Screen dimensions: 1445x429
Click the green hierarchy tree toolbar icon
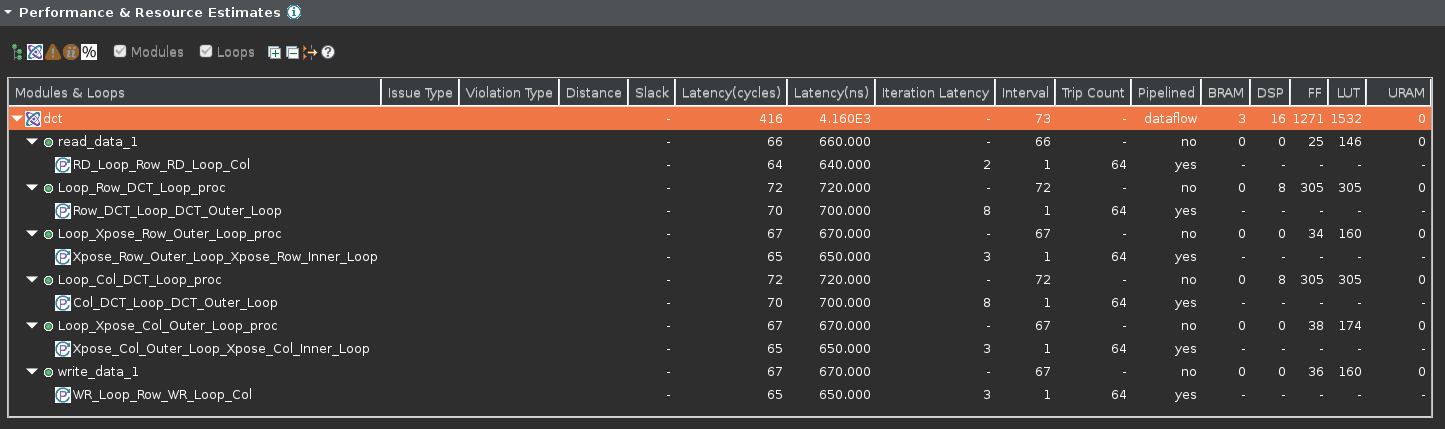pos(16,52)
